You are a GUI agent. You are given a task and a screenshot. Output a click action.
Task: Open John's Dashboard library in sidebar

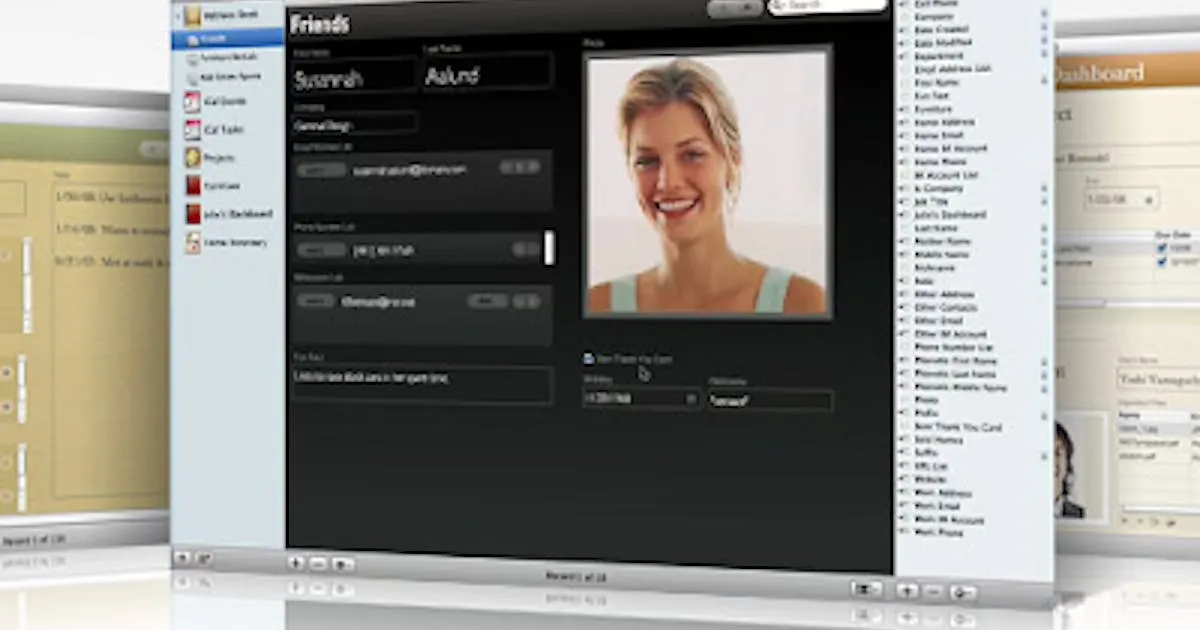[x=237, y=214]
